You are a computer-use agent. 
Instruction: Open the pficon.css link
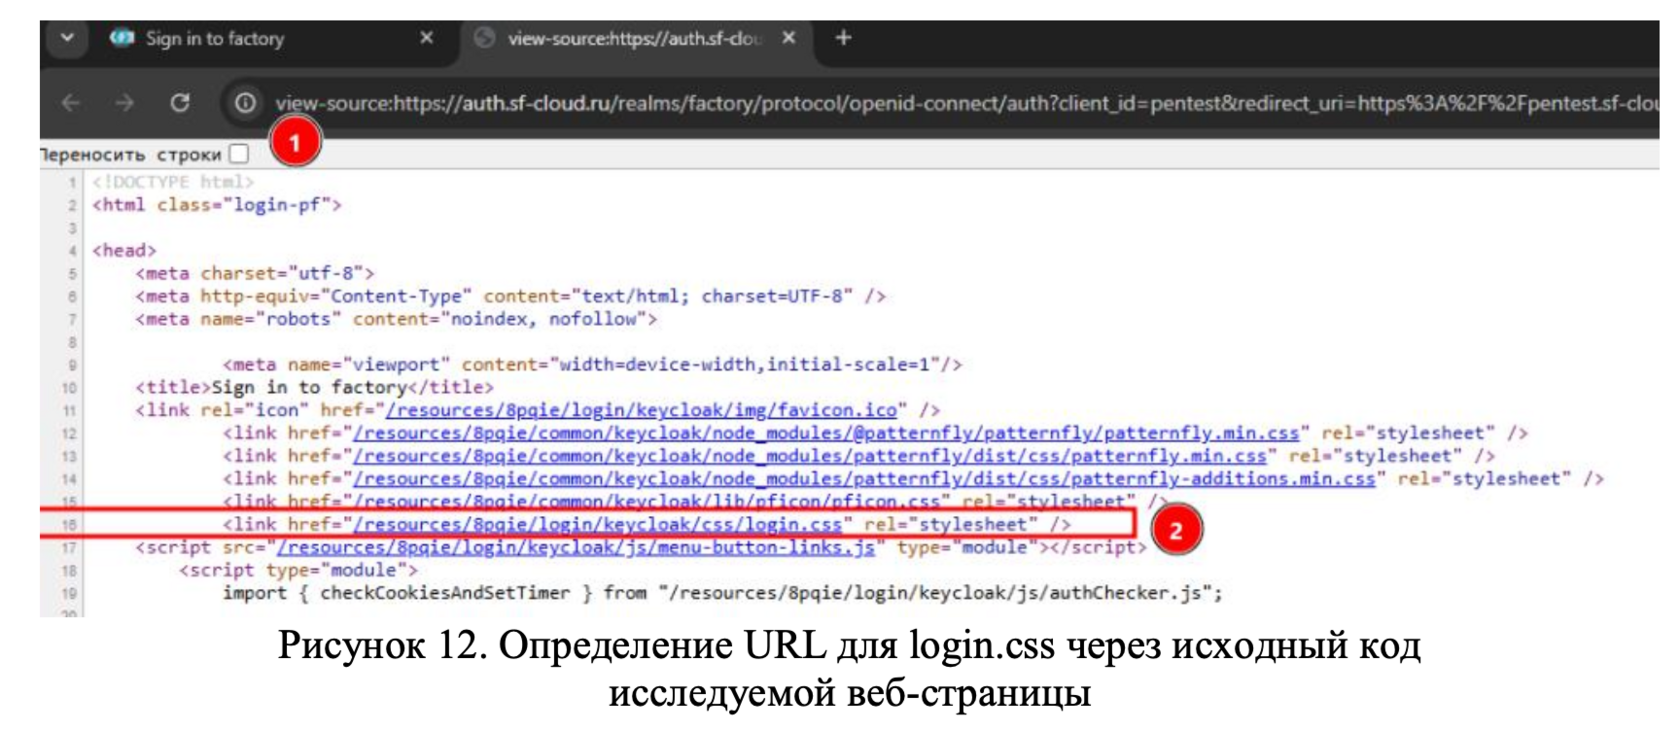click(647, 501)
